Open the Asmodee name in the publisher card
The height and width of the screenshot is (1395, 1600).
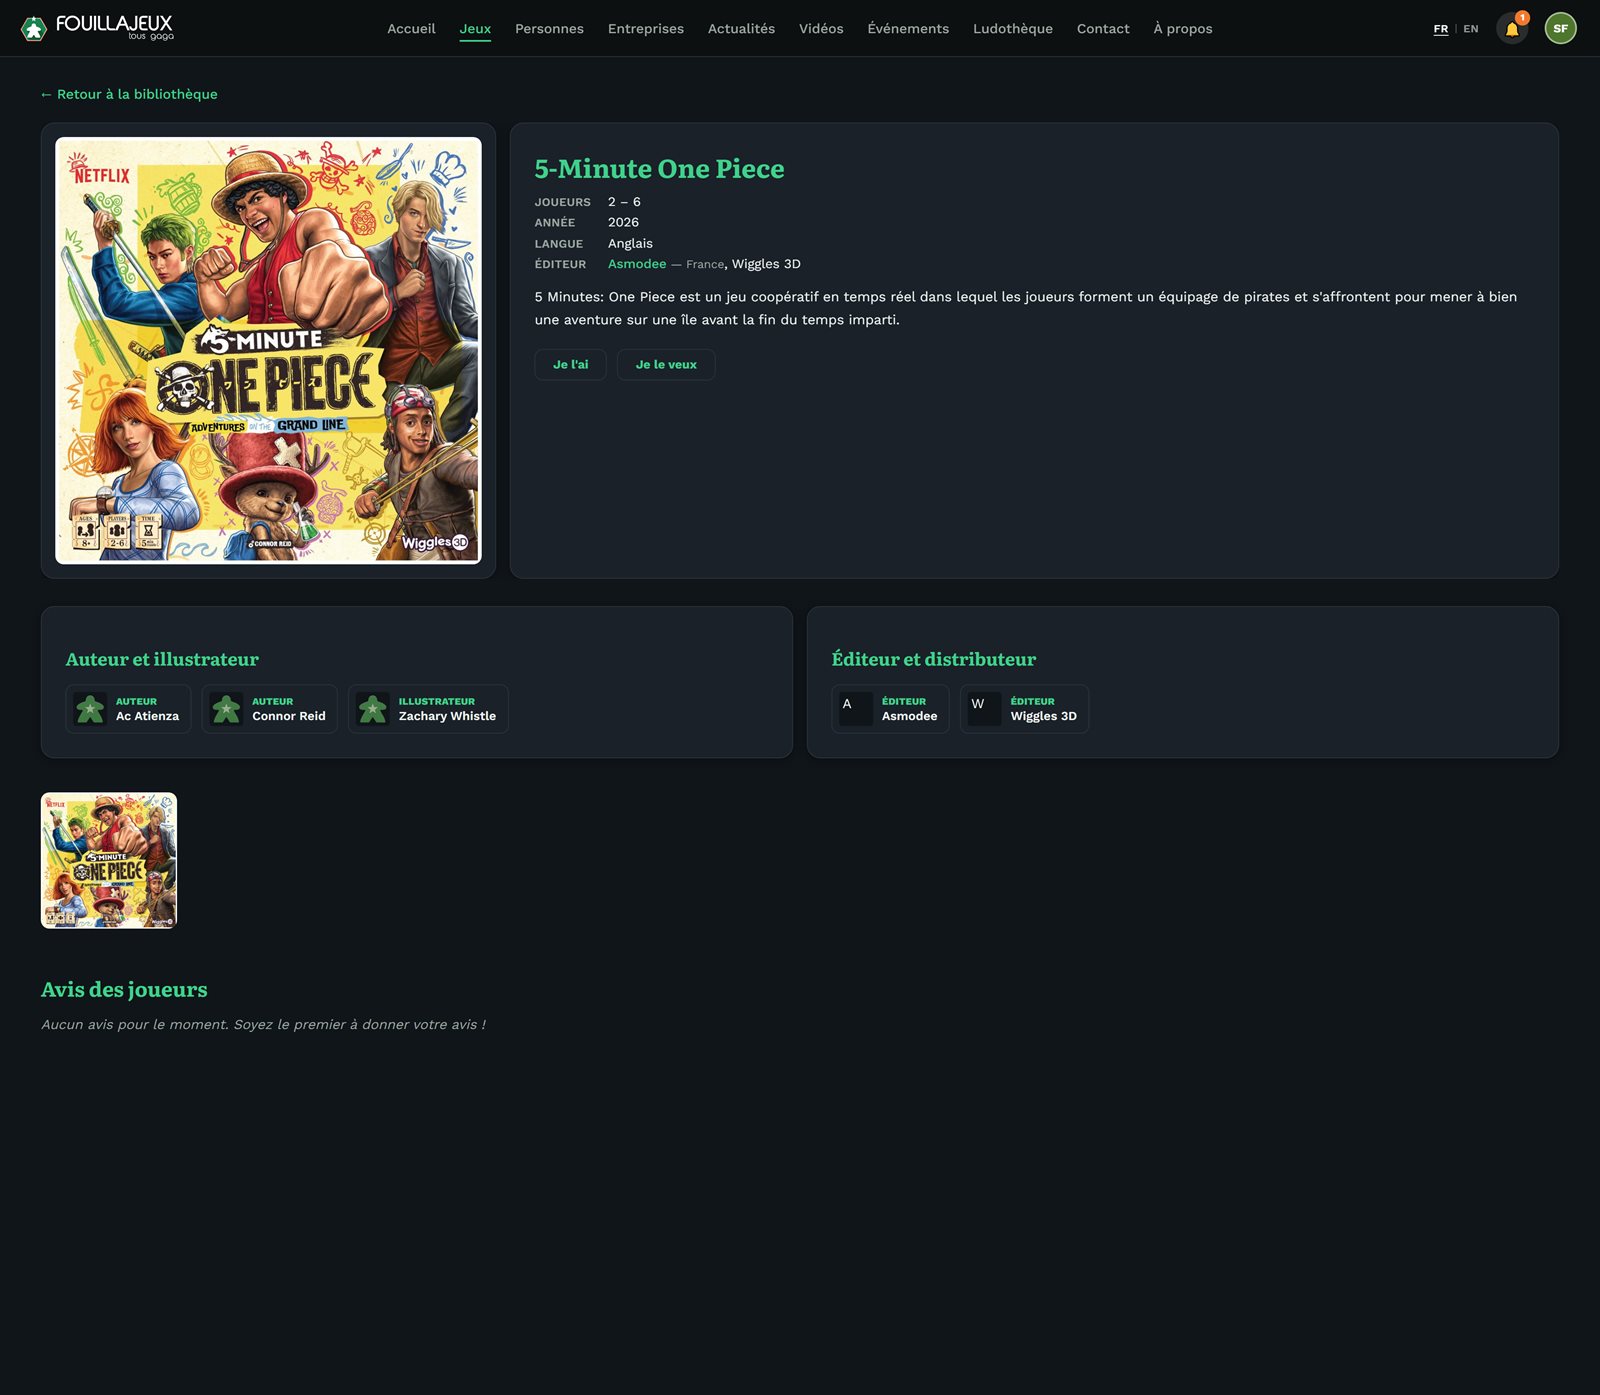click(910, 716)
